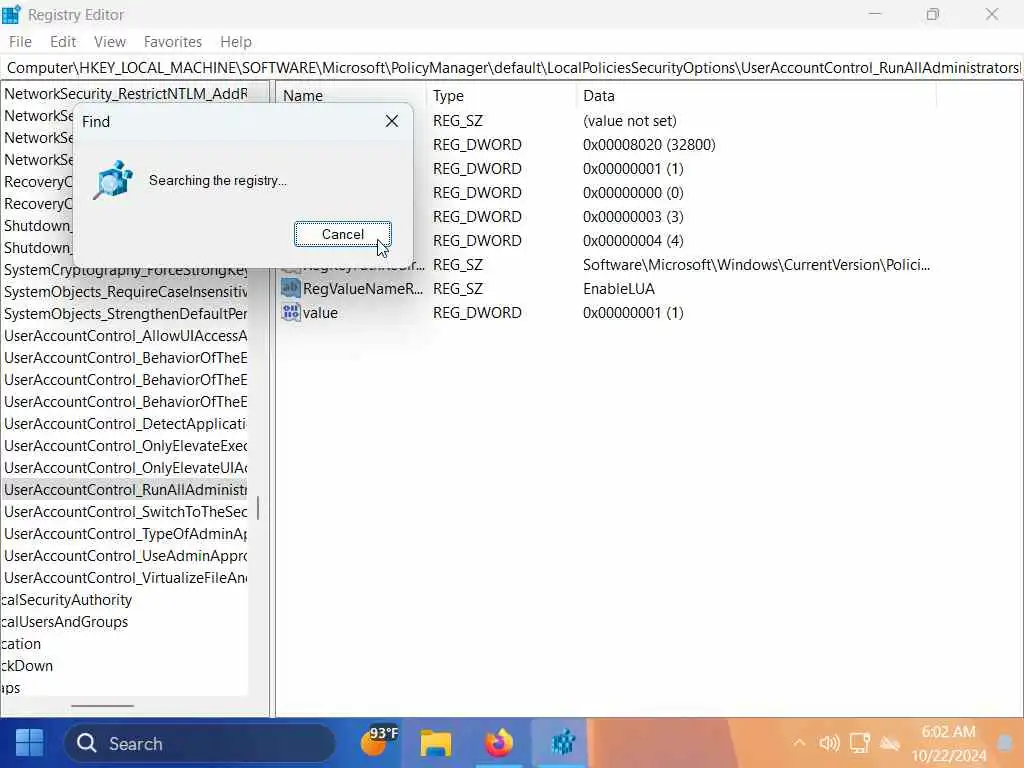The width and height of the screenshot is (1024, 768).
Task: Click the 0x00000004 (4) data value
Action: click(x=633, y=241)
